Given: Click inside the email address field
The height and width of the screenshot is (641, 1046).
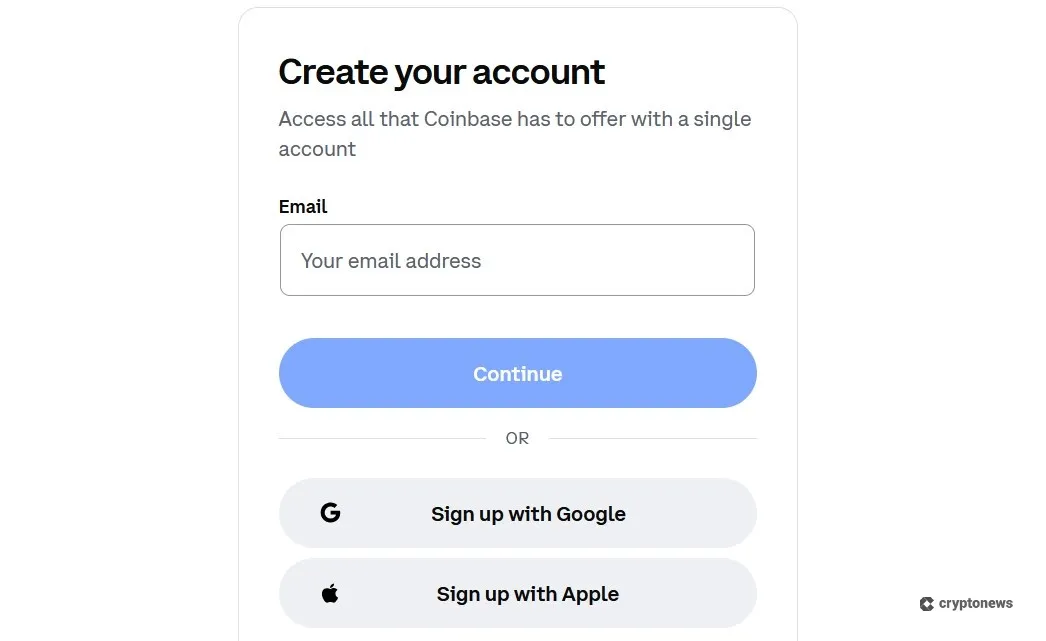Looking at the screenshot, I should [517, 260].
